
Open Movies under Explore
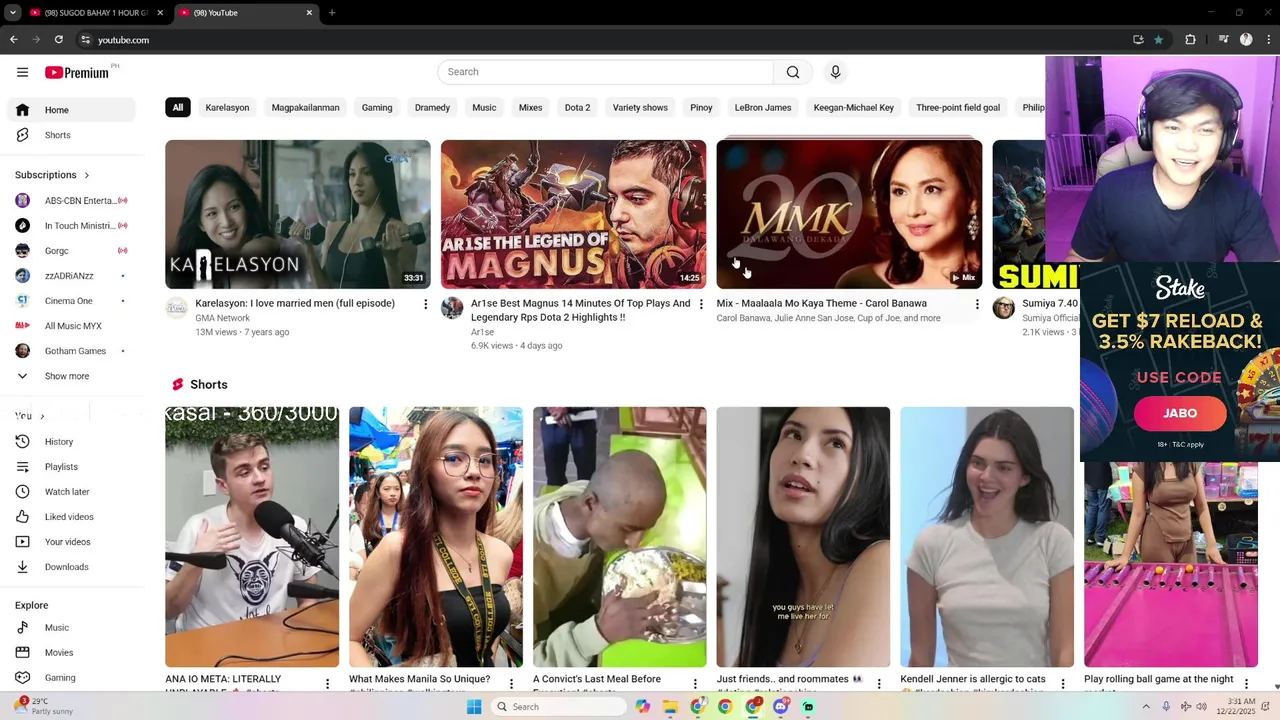click(70, 653)
